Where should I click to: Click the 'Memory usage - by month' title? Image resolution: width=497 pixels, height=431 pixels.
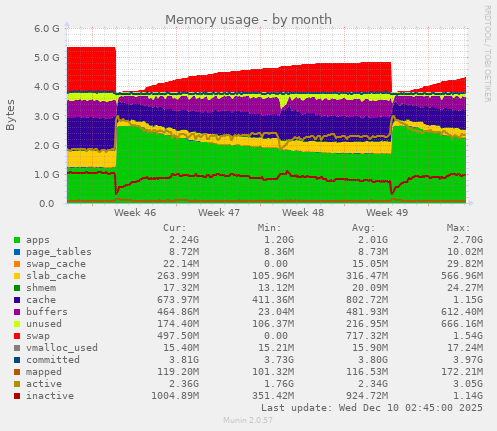[248, 20]
